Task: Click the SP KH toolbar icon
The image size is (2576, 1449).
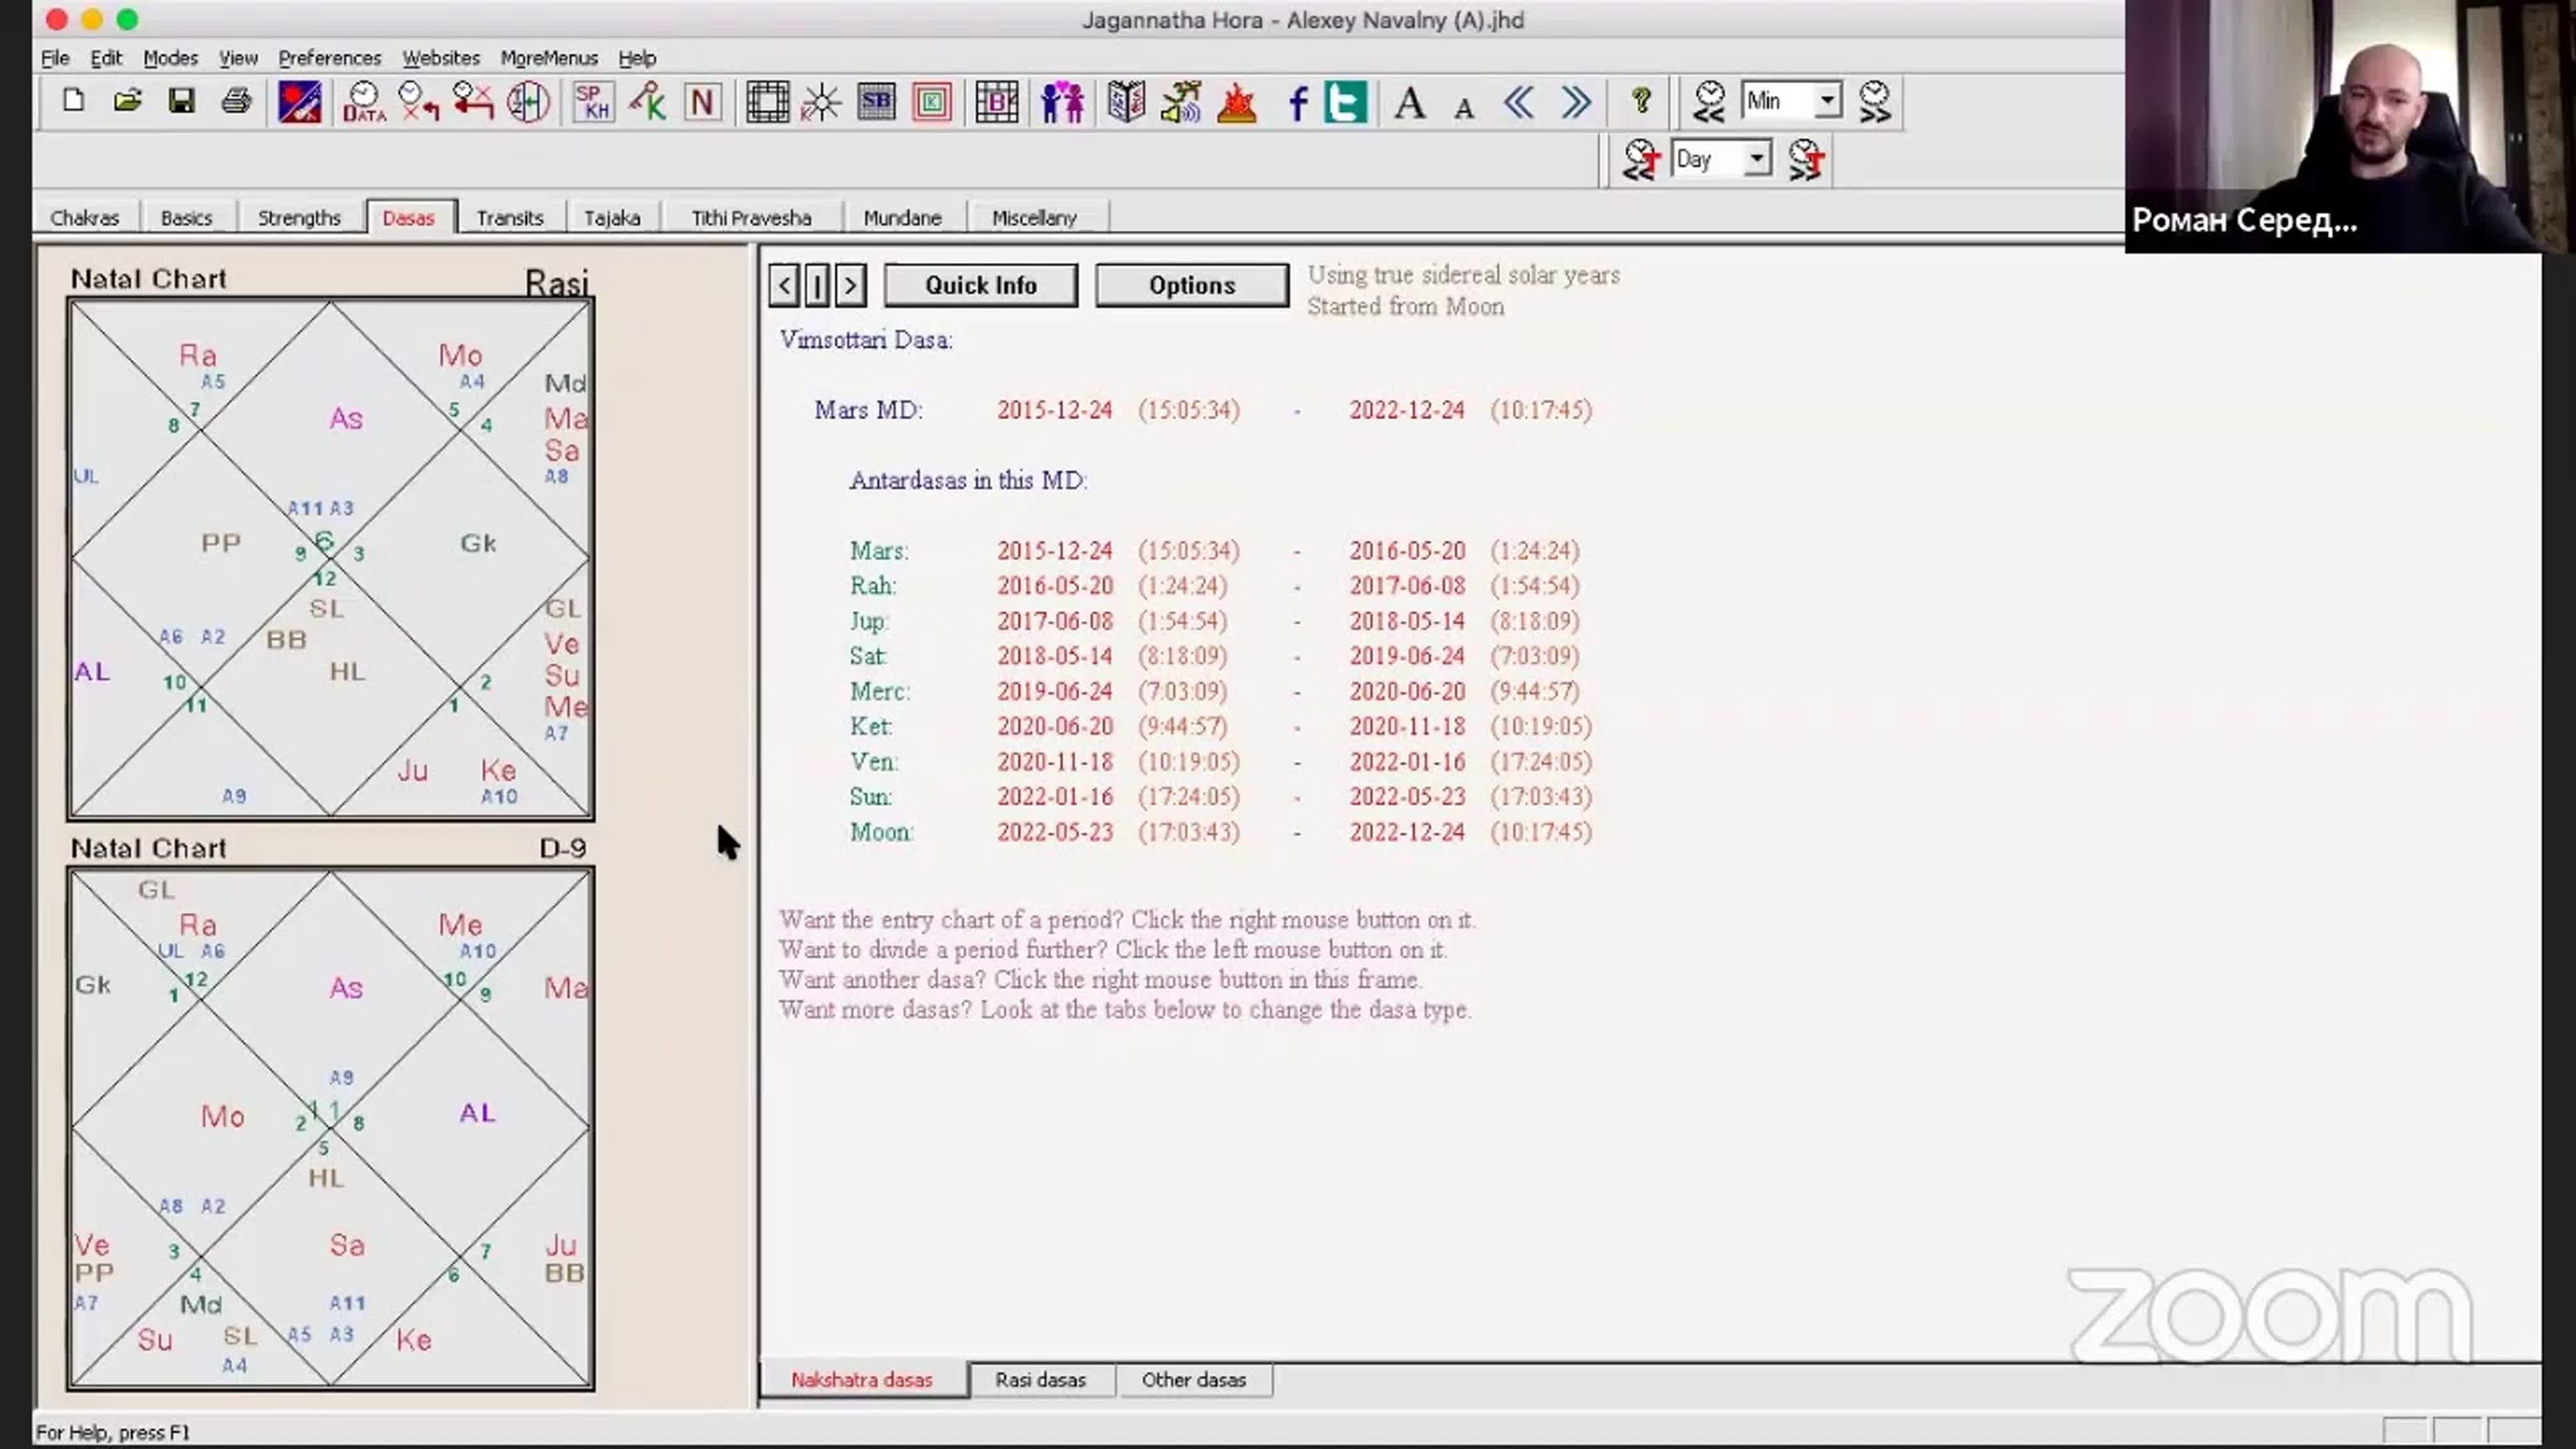Action: [593, 102]
